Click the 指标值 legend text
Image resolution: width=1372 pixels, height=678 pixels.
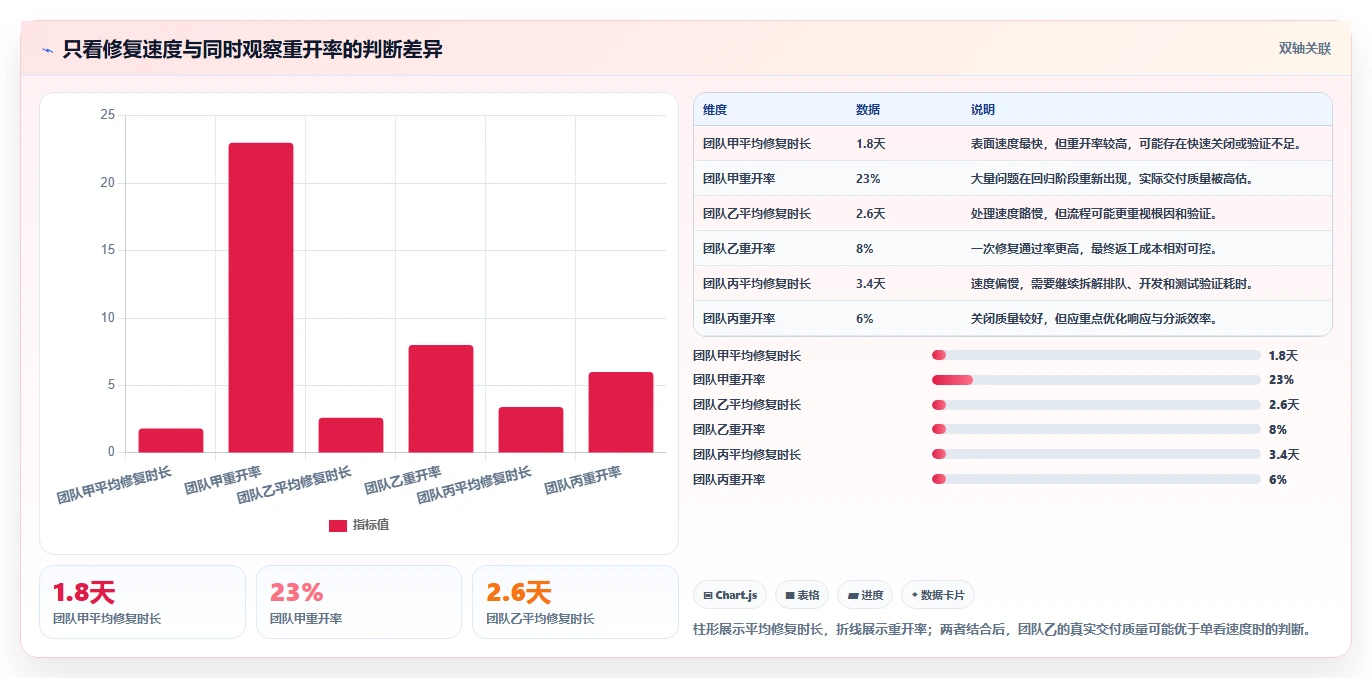(370, 525)
